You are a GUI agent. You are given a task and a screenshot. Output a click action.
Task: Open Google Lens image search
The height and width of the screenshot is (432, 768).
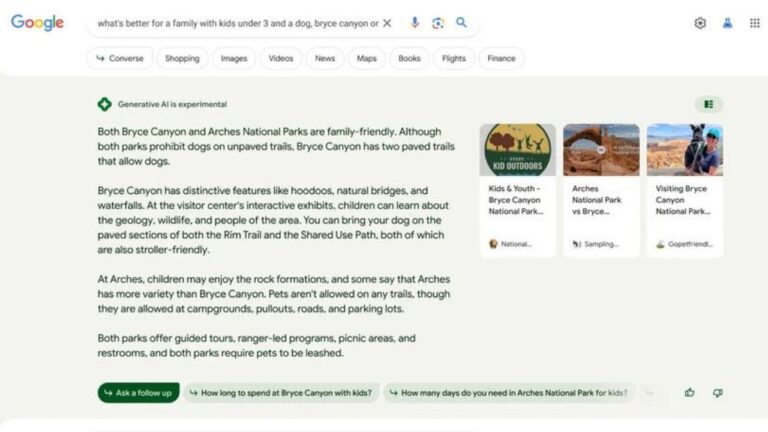(x=438, y=23)
